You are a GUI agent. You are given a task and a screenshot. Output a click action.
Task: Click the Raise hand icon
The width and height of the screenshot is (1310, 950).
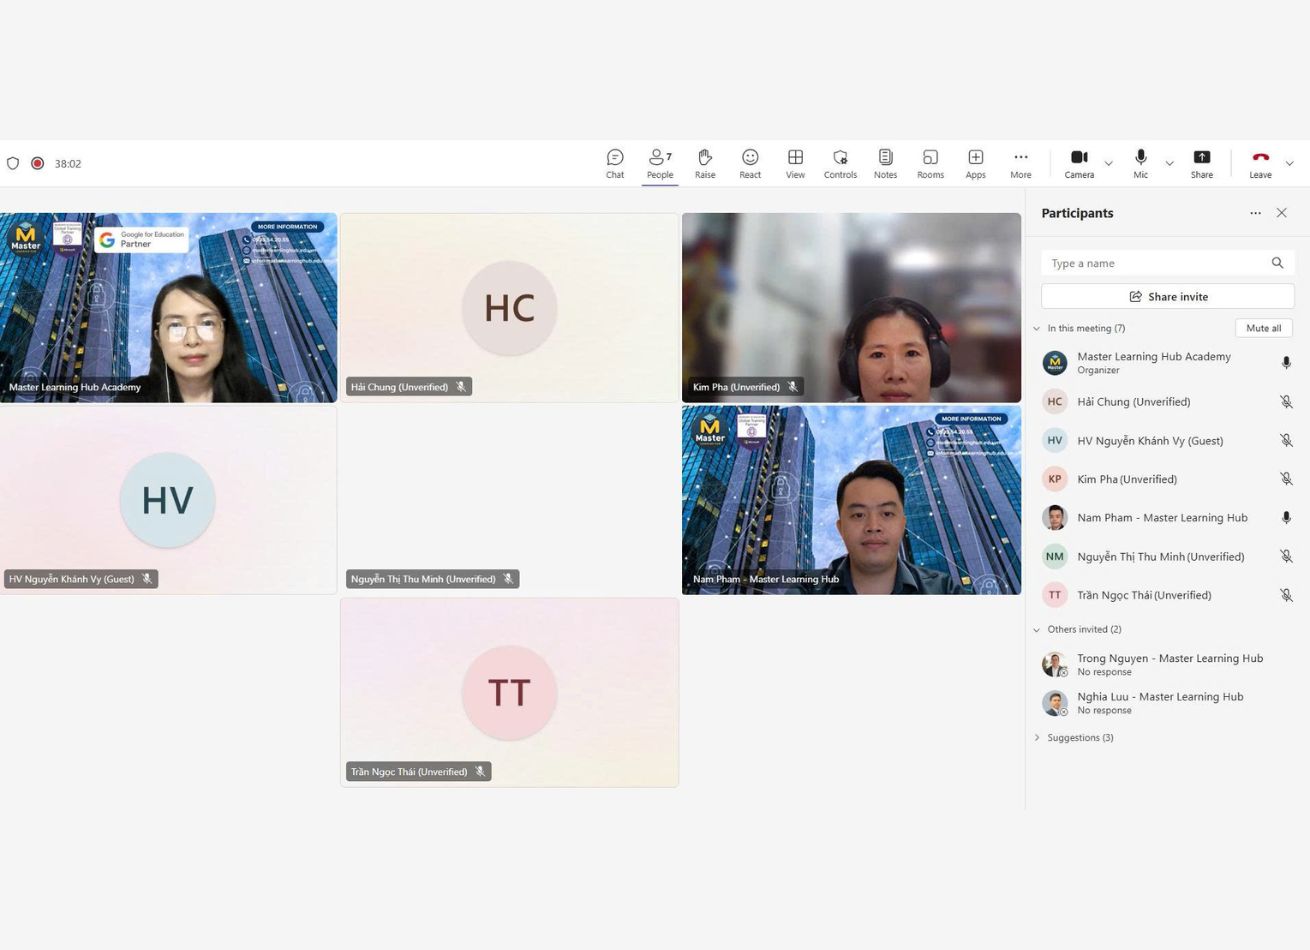click(x=705, y=163)
